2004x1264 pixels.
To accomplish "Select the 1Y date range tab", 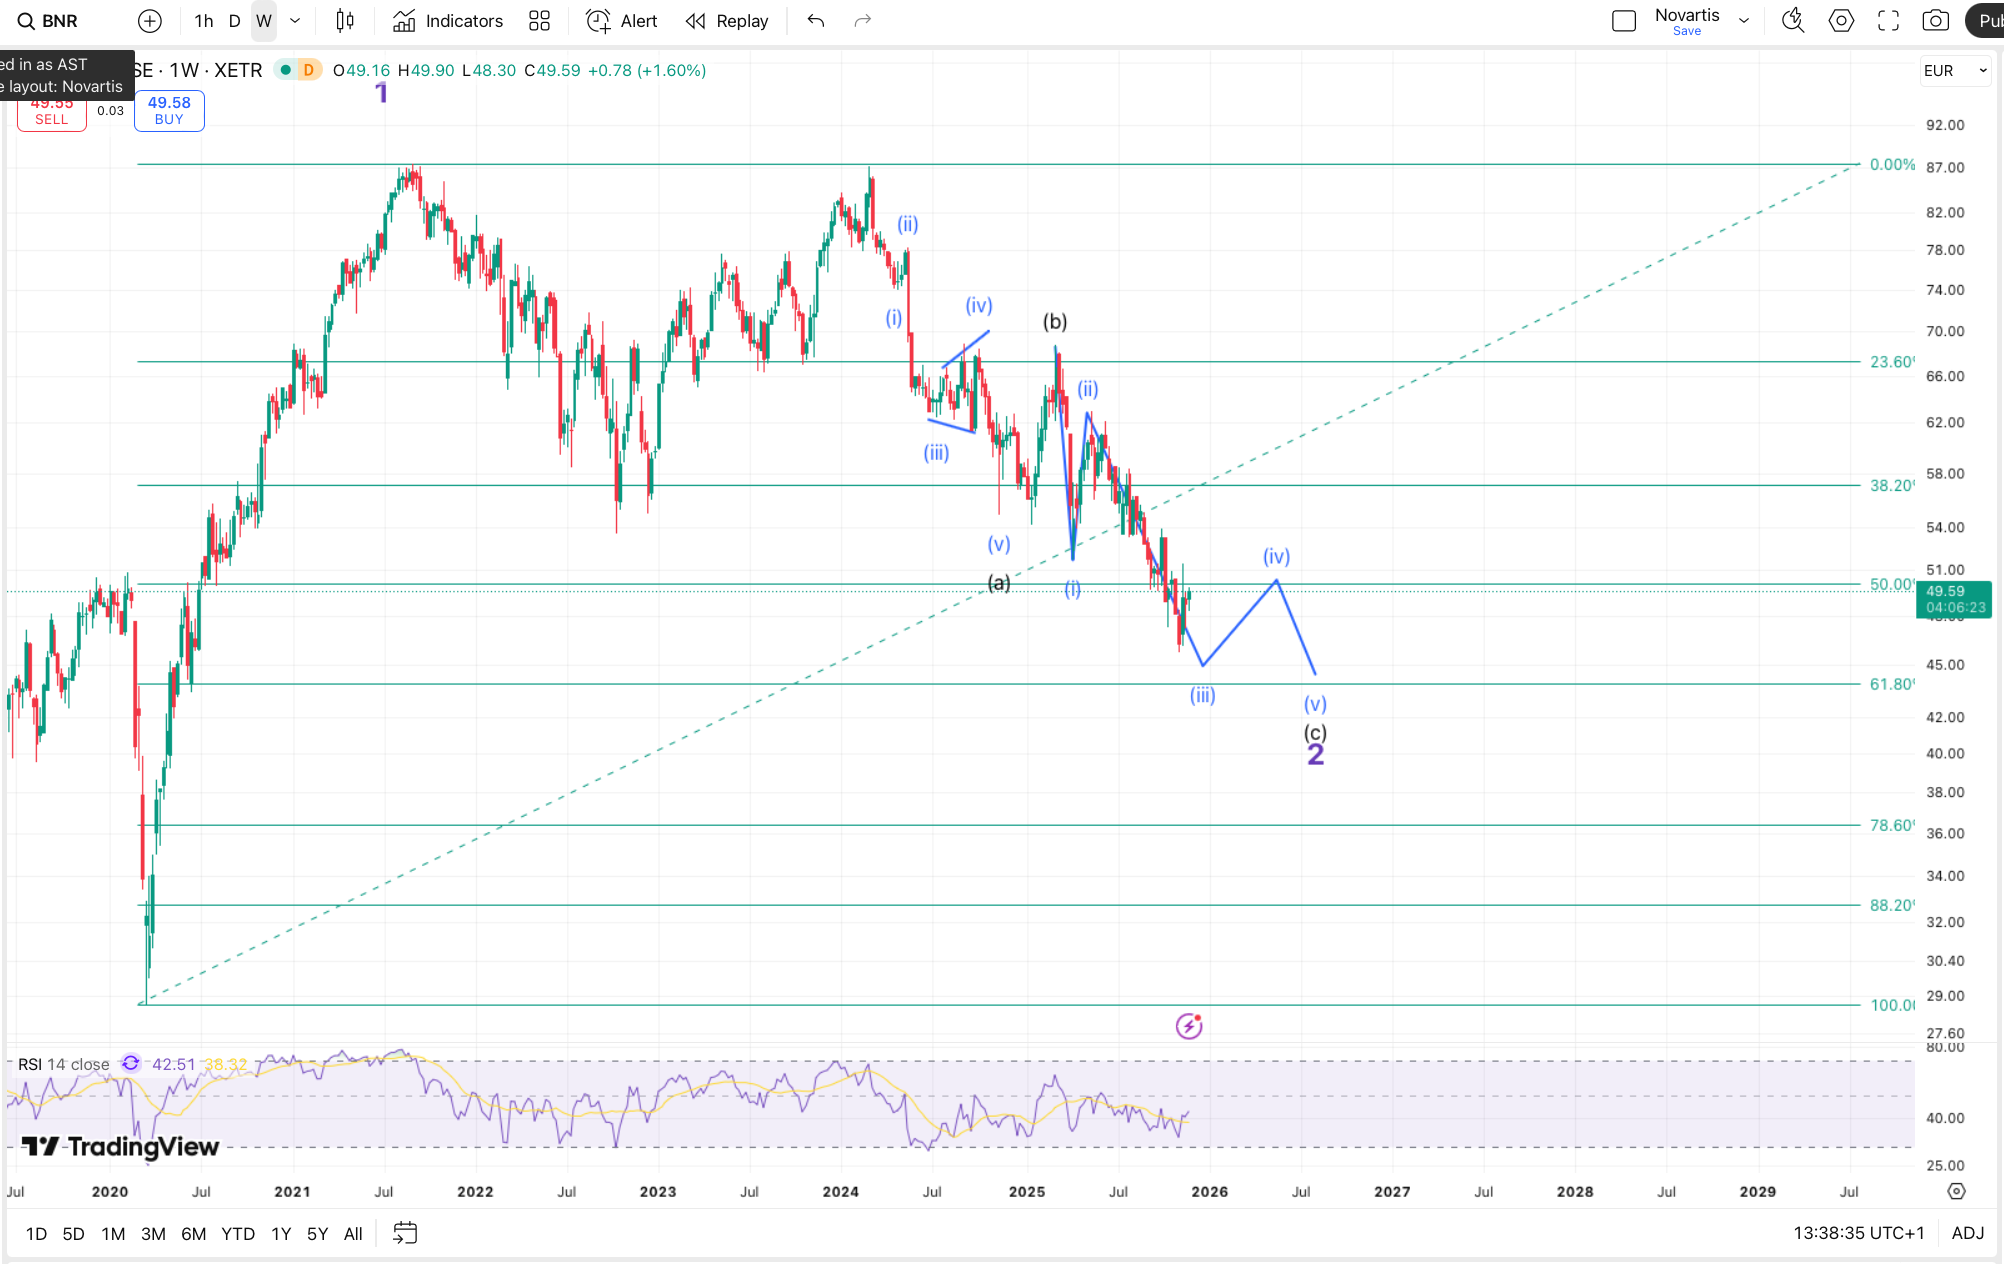I will [281, 1234].
